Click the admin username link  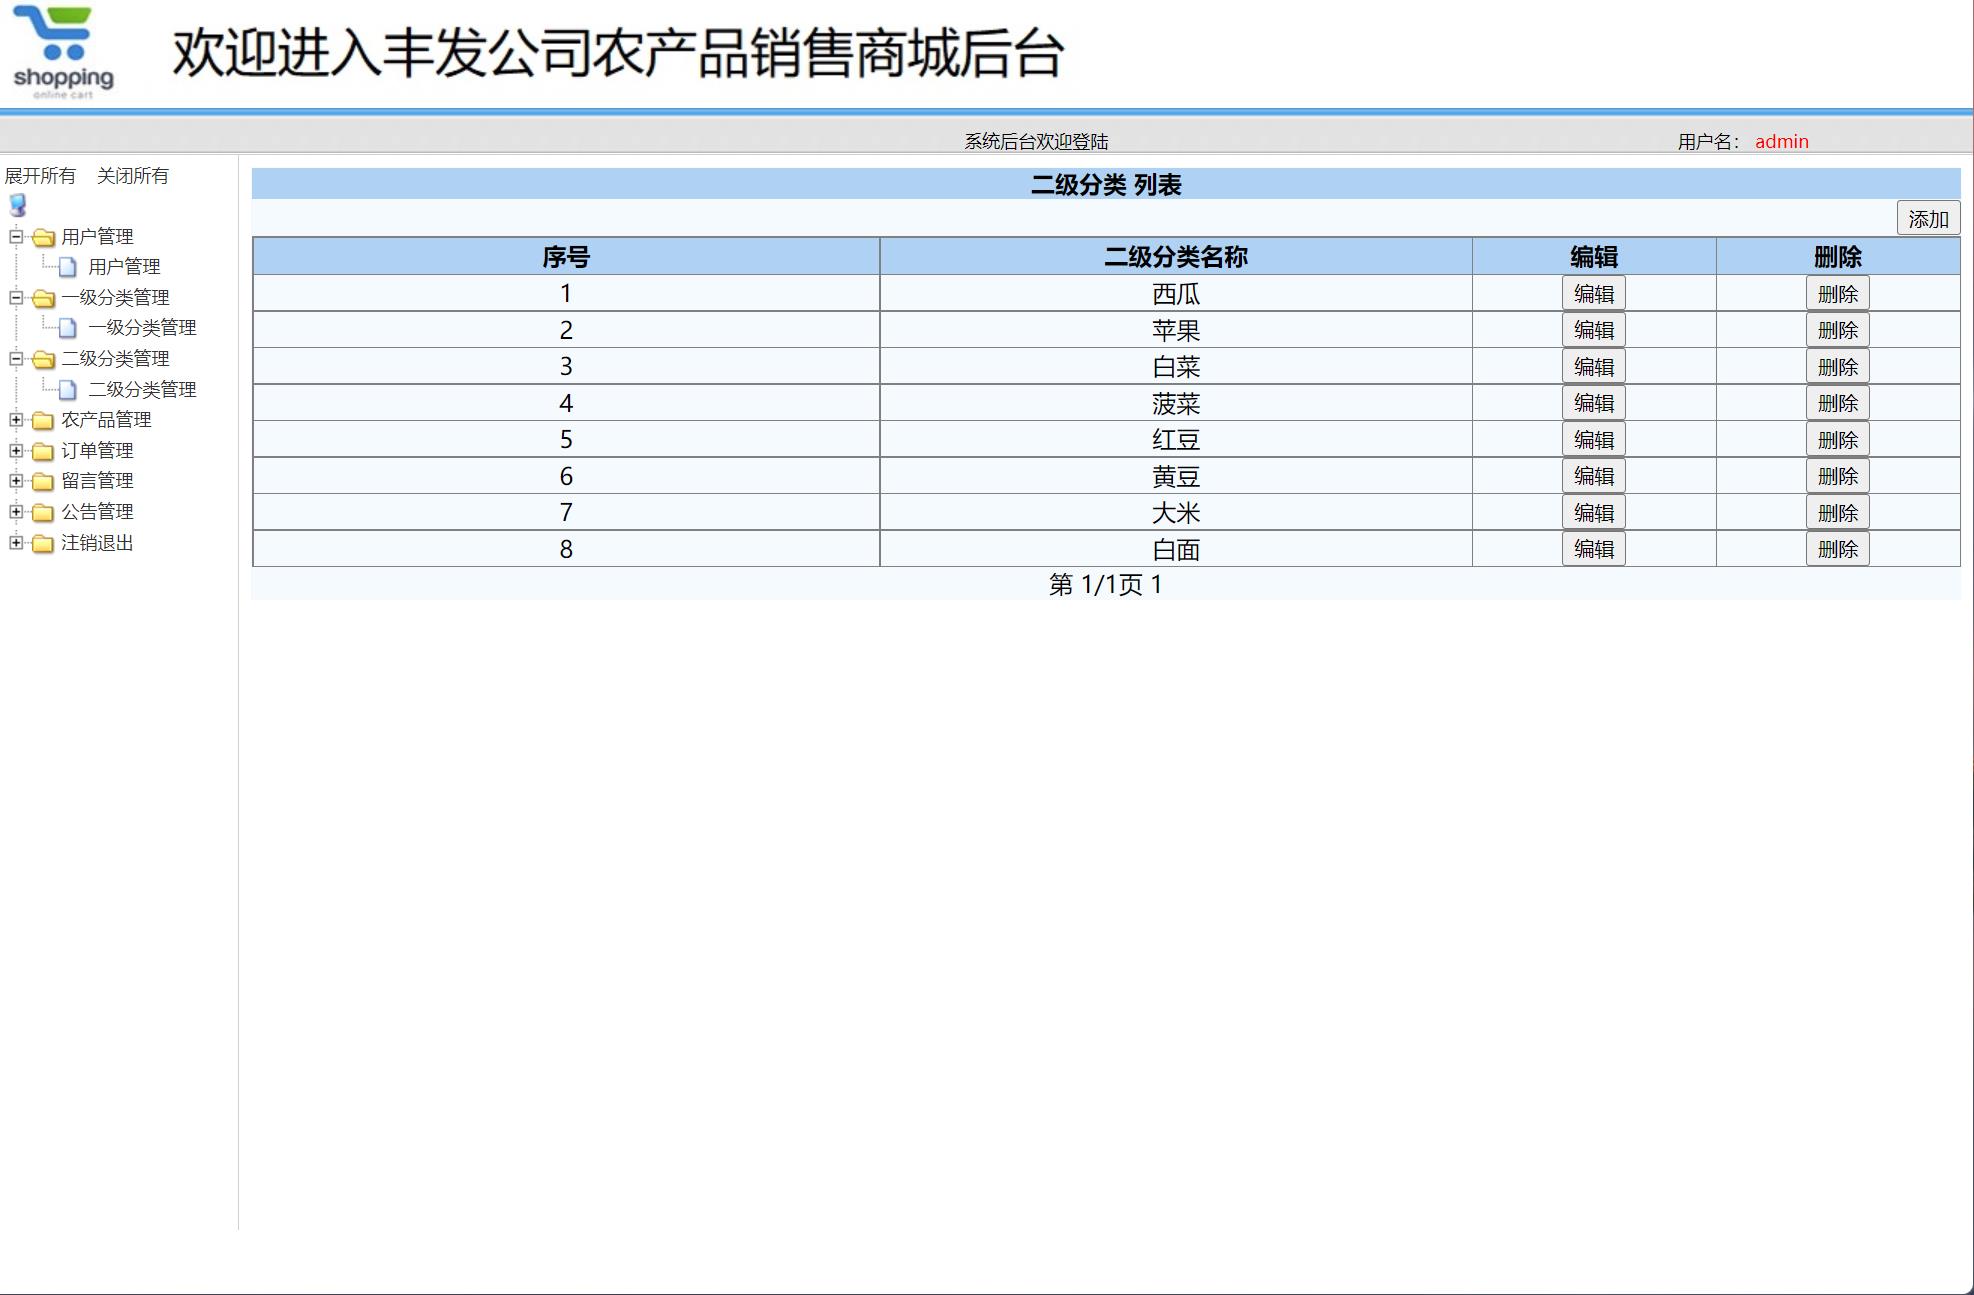[x=1781, y=141]
